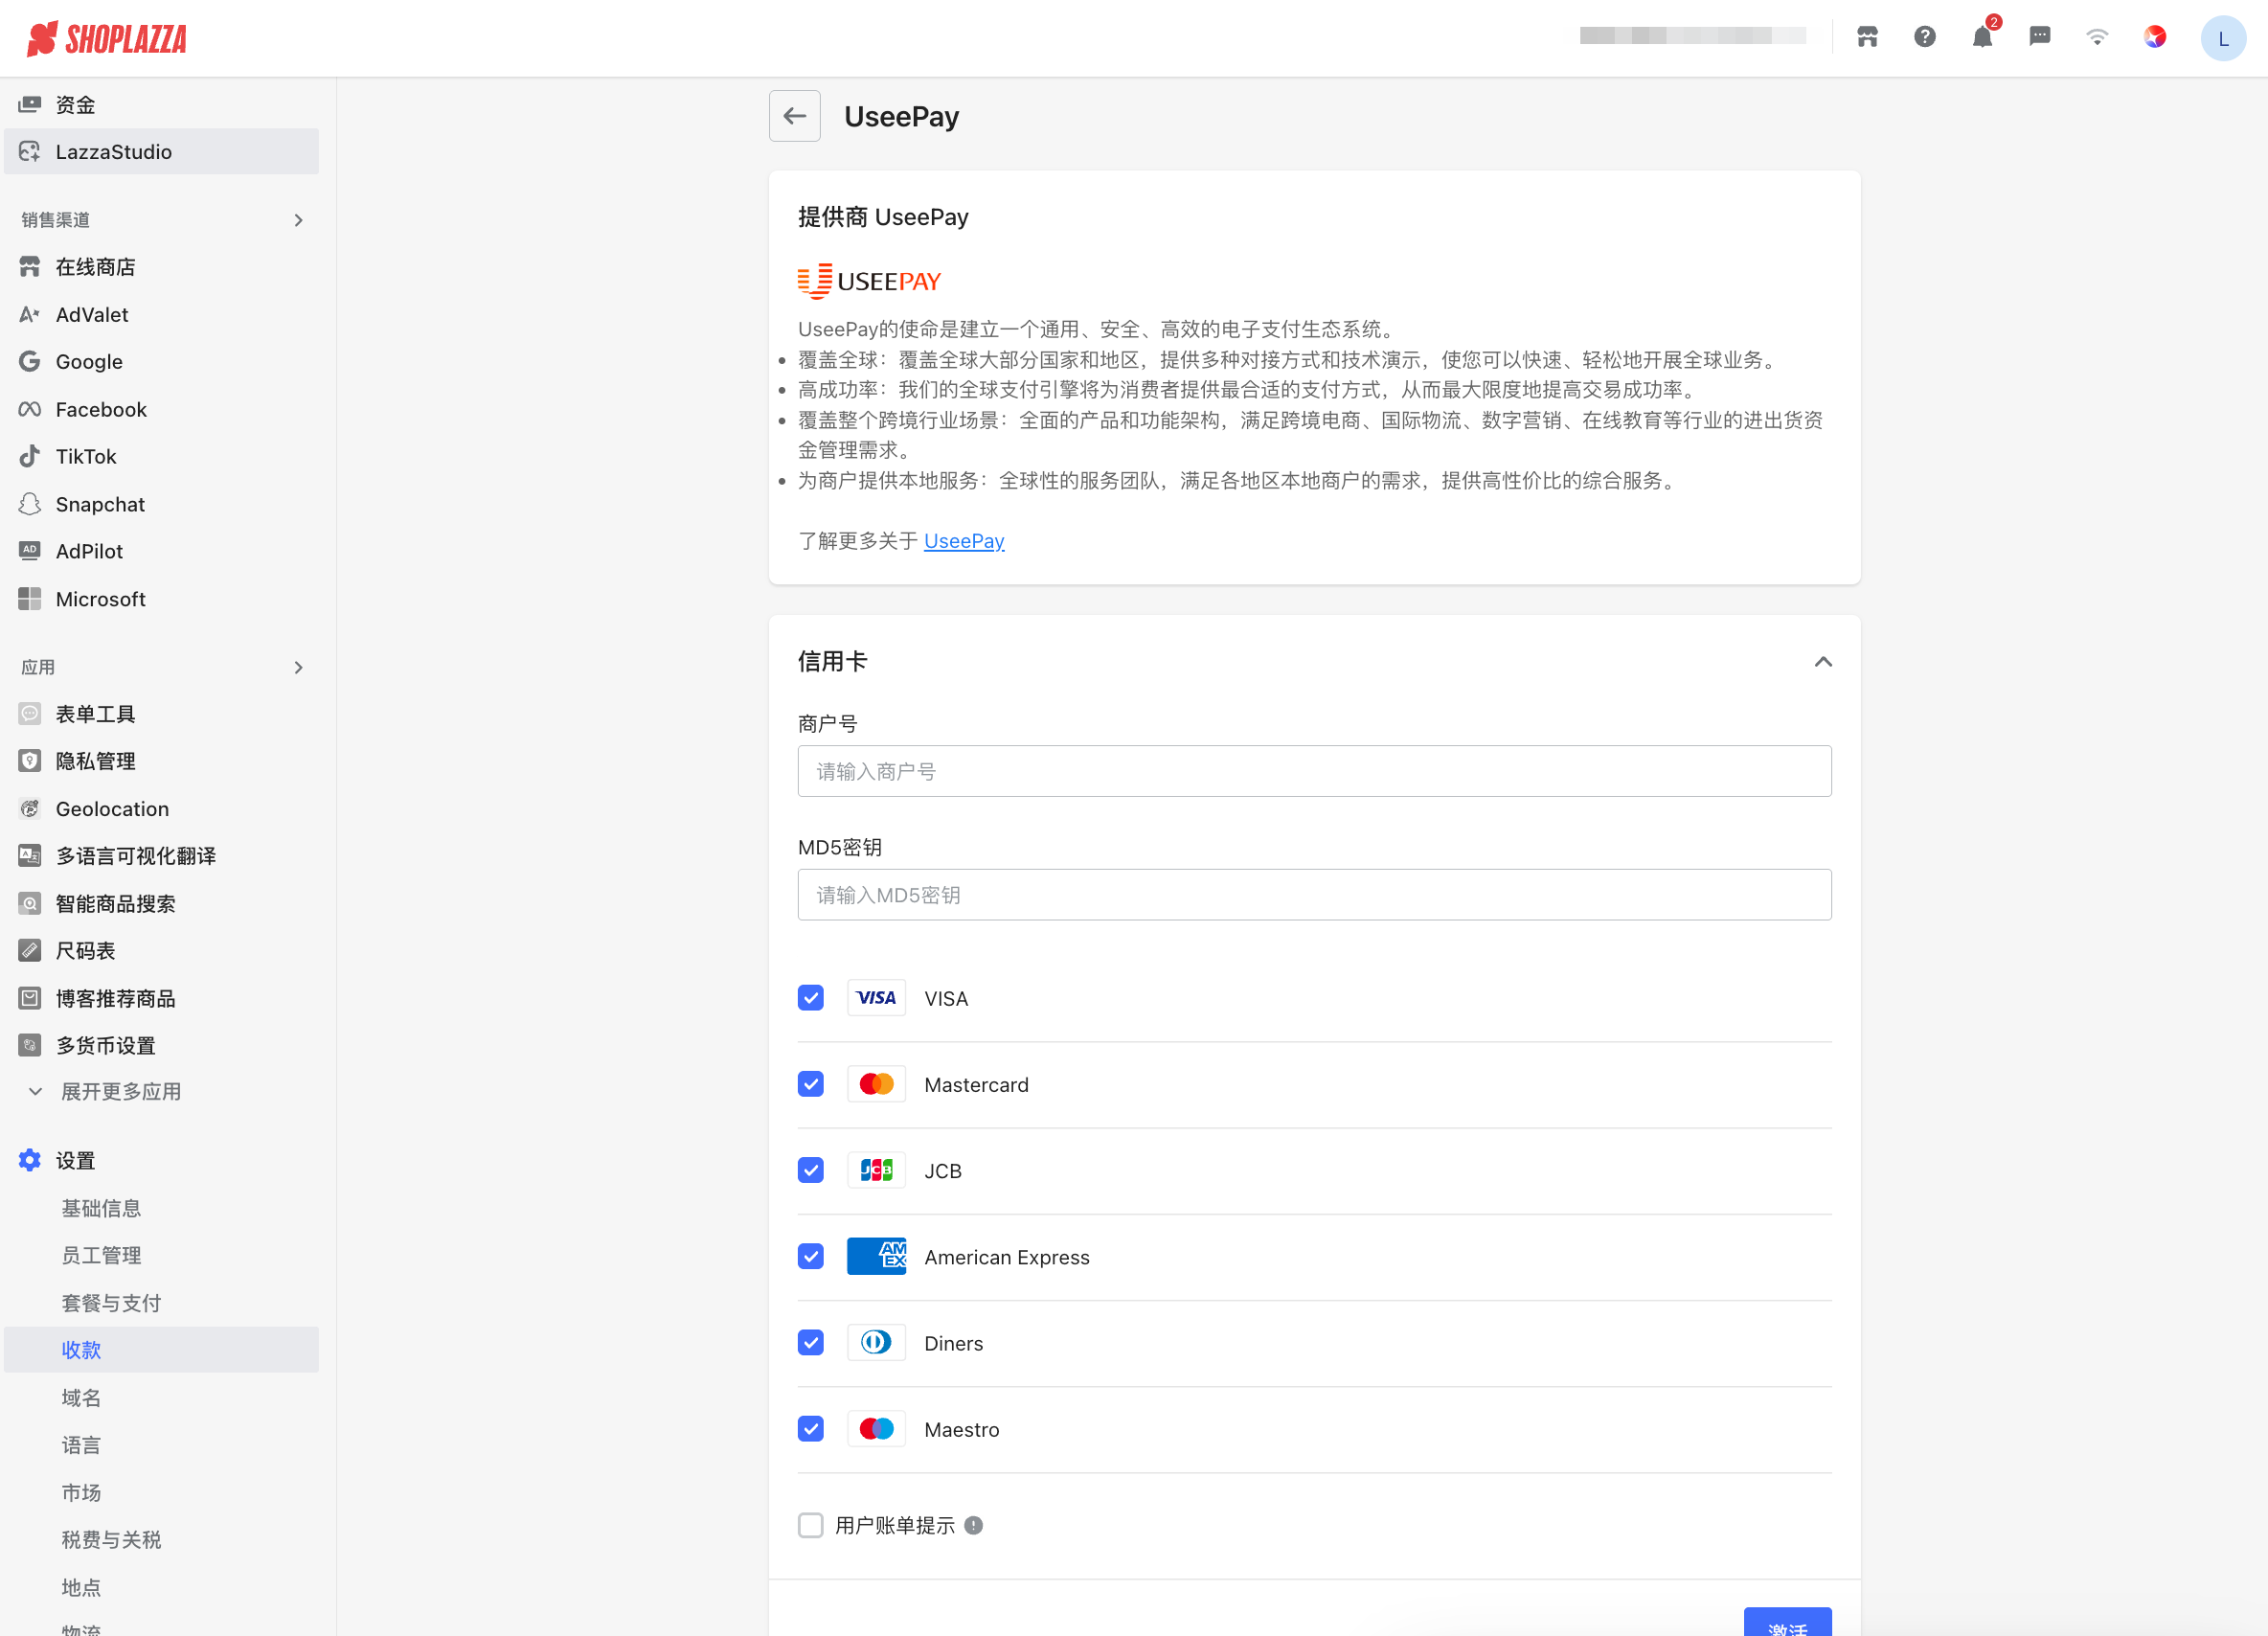Screen dimensions: 2268x1636
Task: Open 语言 settings page
Action: point(81,1445)
